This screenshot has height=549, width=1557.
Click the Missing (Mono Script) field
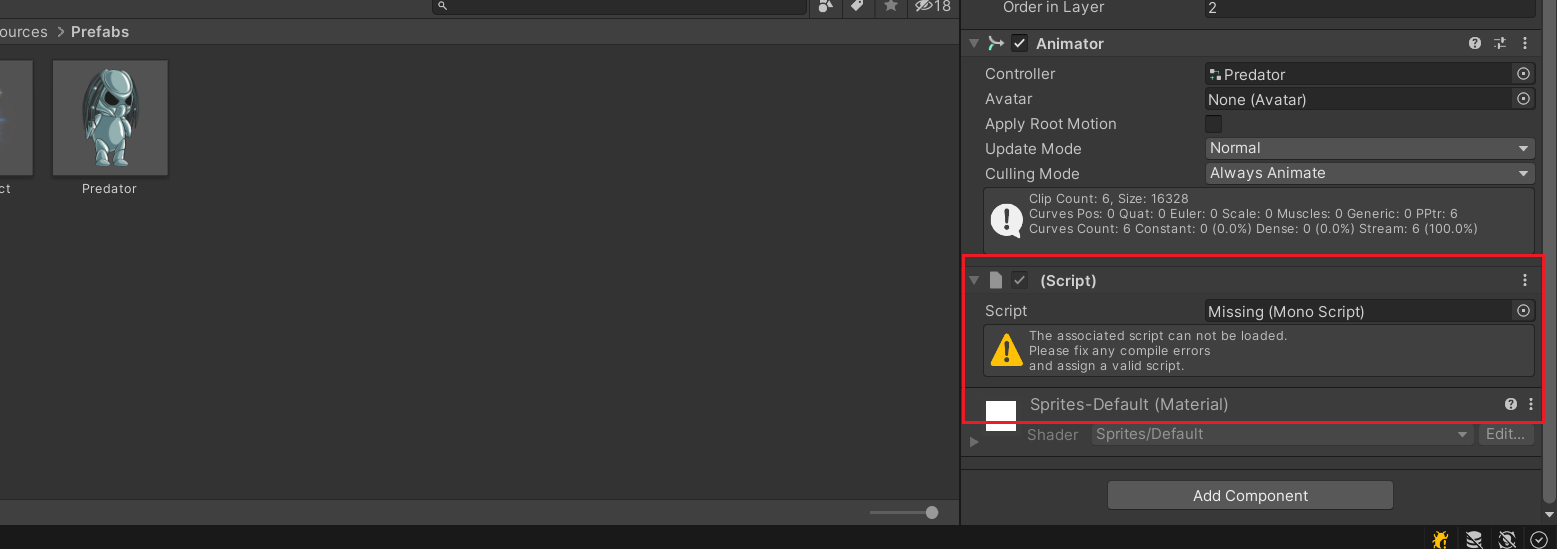pyautogui.click(x=1359, y=311)
